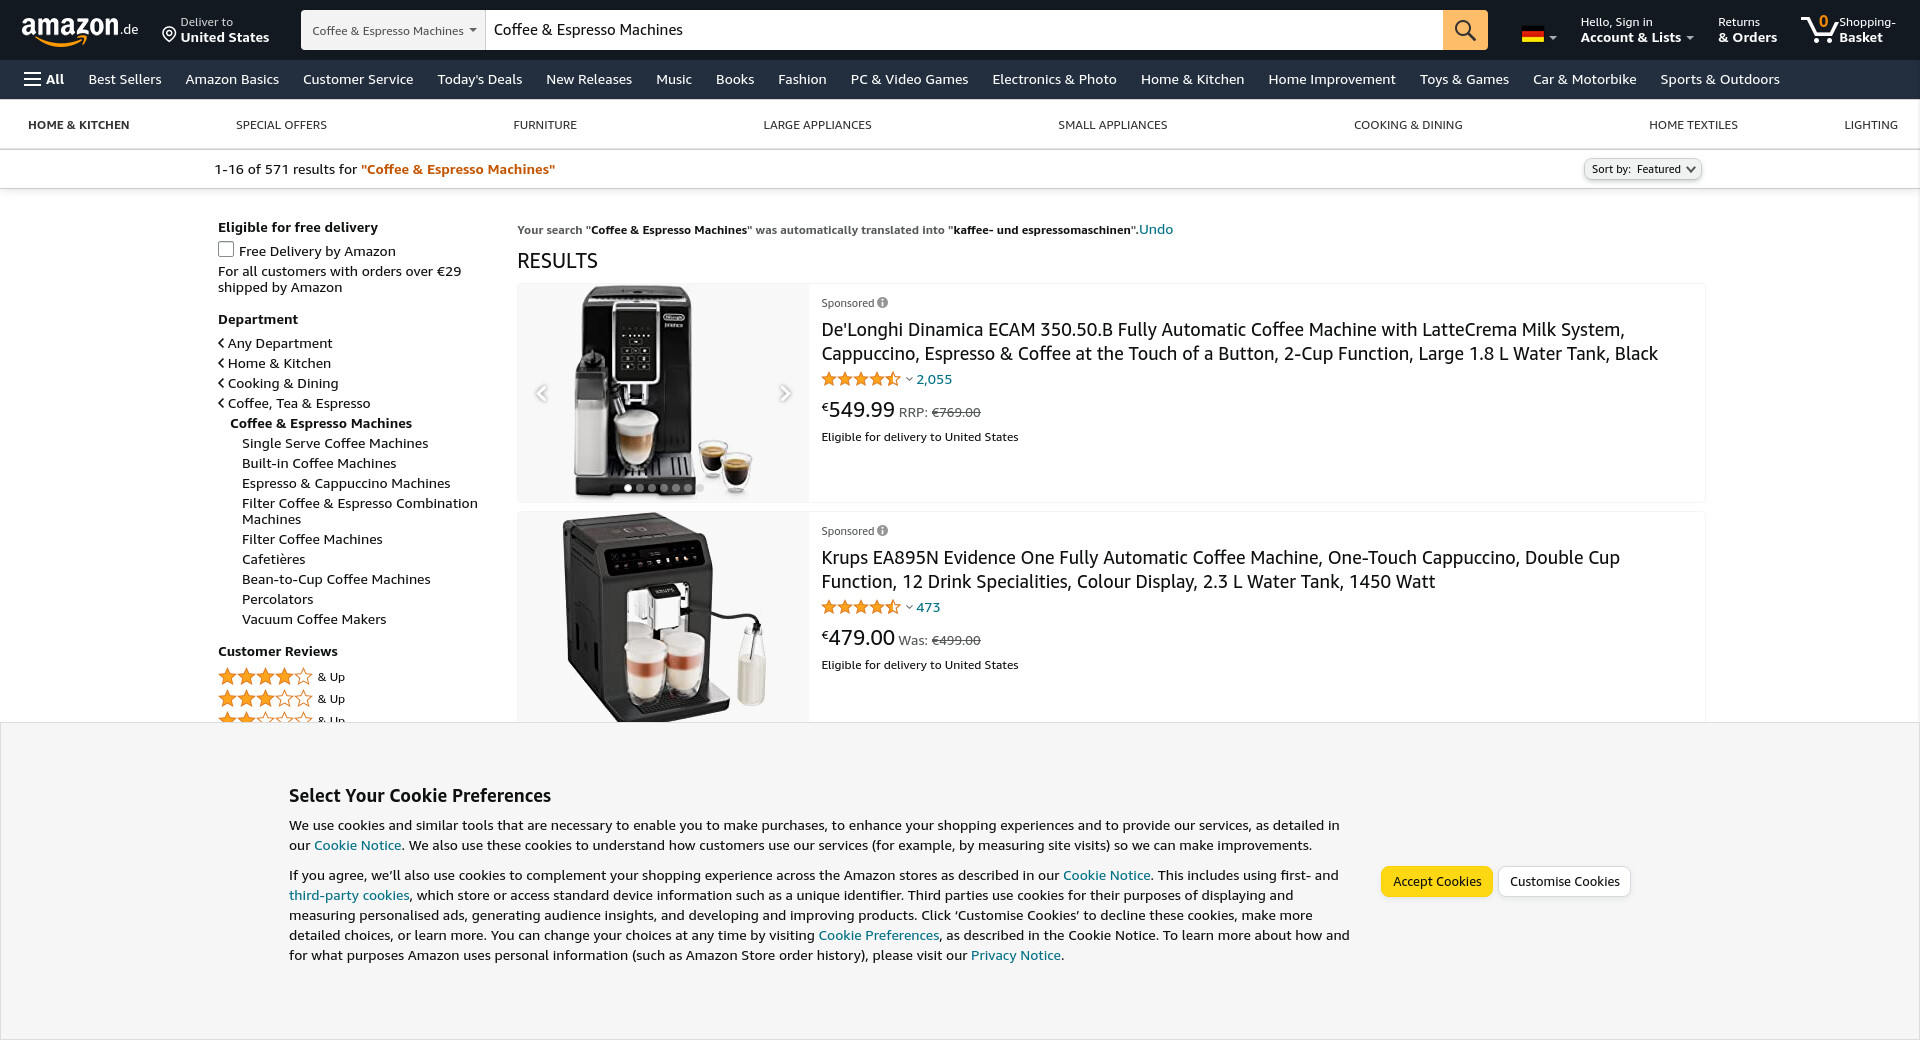This screenshot has width=1920, height=1040.
Task: Enable Free Delivery by Amazon checkbox
Action: click(x=226, y=250)
